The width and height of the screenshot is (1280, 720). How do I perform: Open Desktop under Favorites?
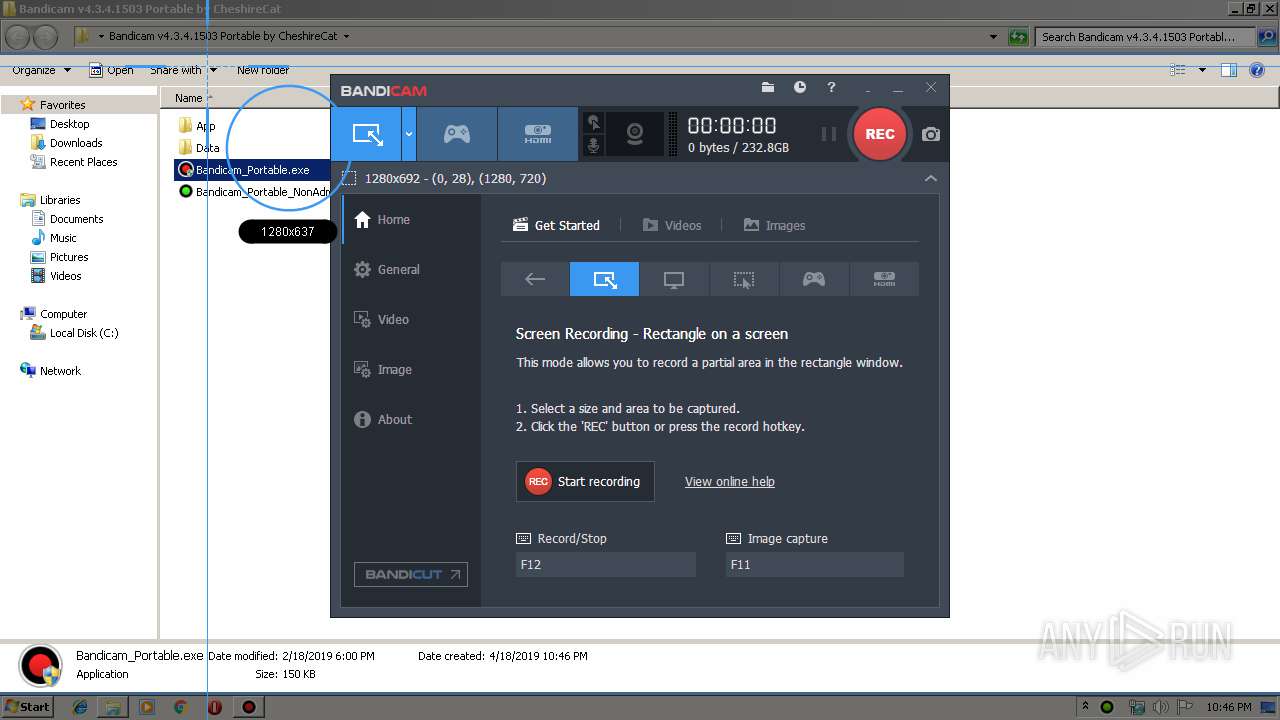click(69, 124)
